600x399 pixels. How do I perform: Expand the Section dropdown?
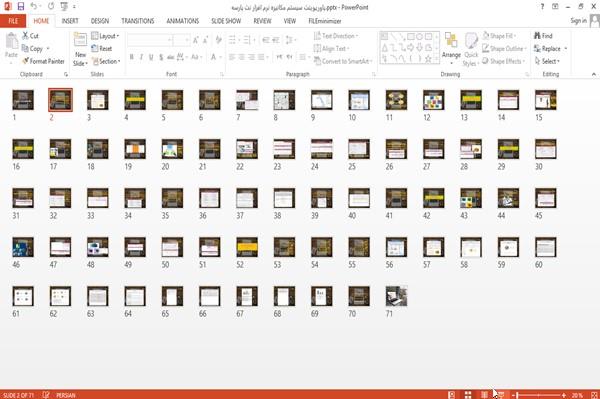tap(106, 61)
